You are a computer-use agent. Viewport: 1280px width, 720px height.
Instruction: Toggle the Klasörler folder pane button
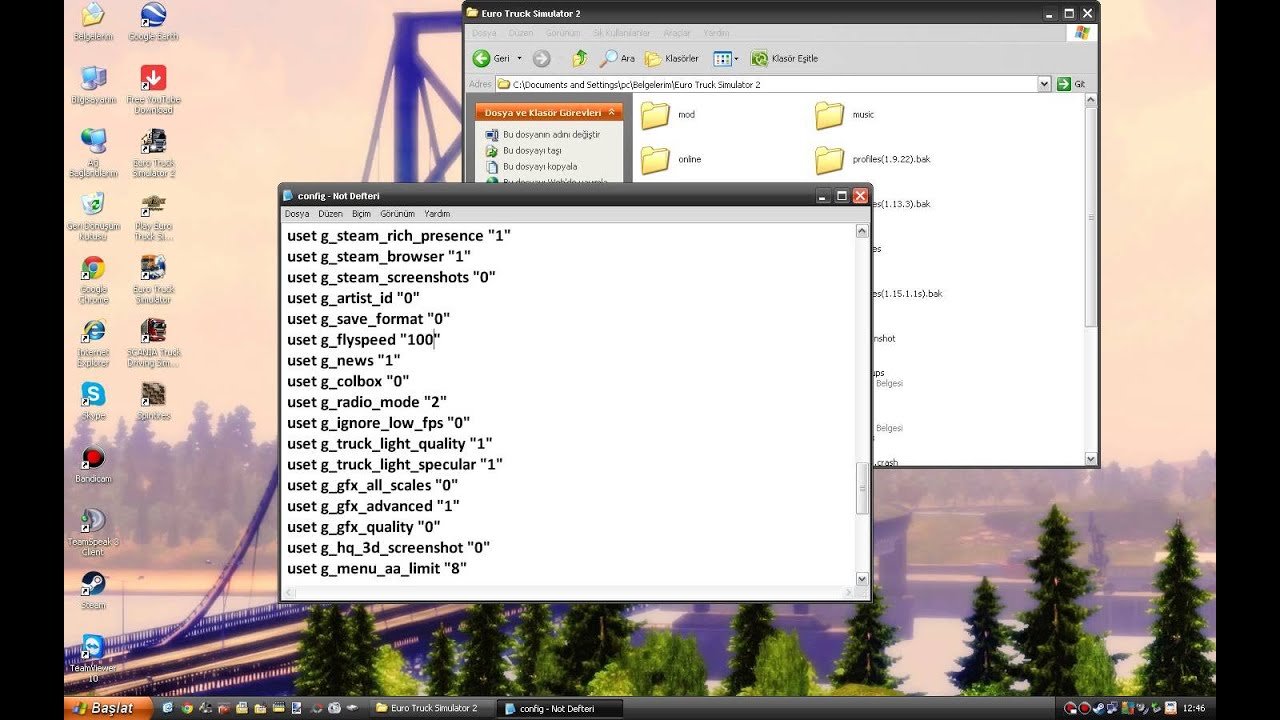[x=672, y=58]
